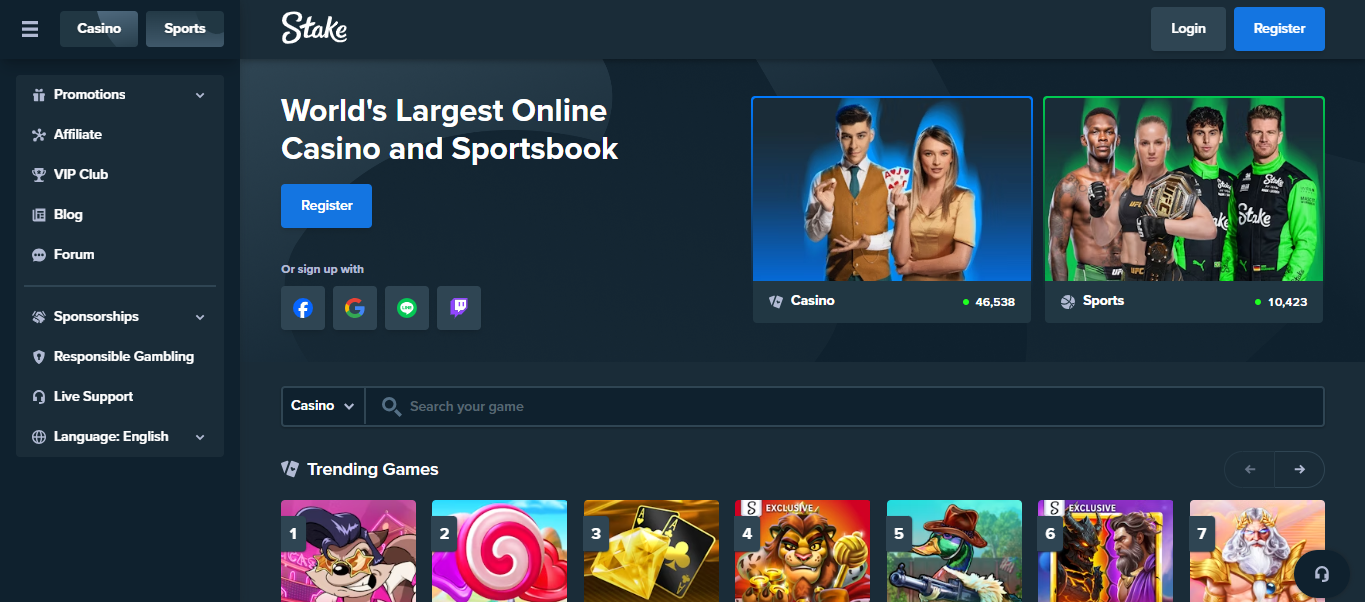Click the Login button
The image size is (1365, 602).
tap(1188, 29)
